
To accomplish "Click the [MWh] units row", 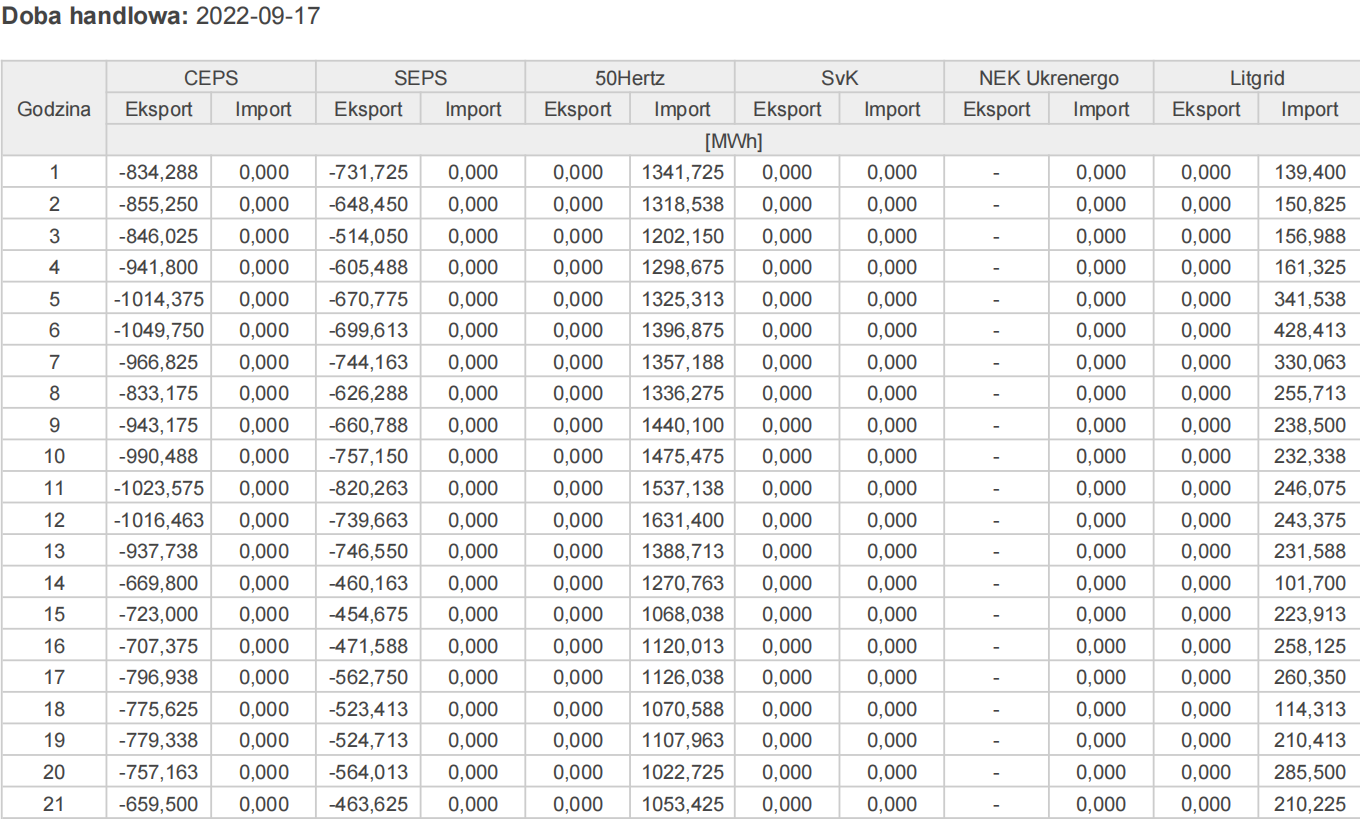I will tap(733, 141).
